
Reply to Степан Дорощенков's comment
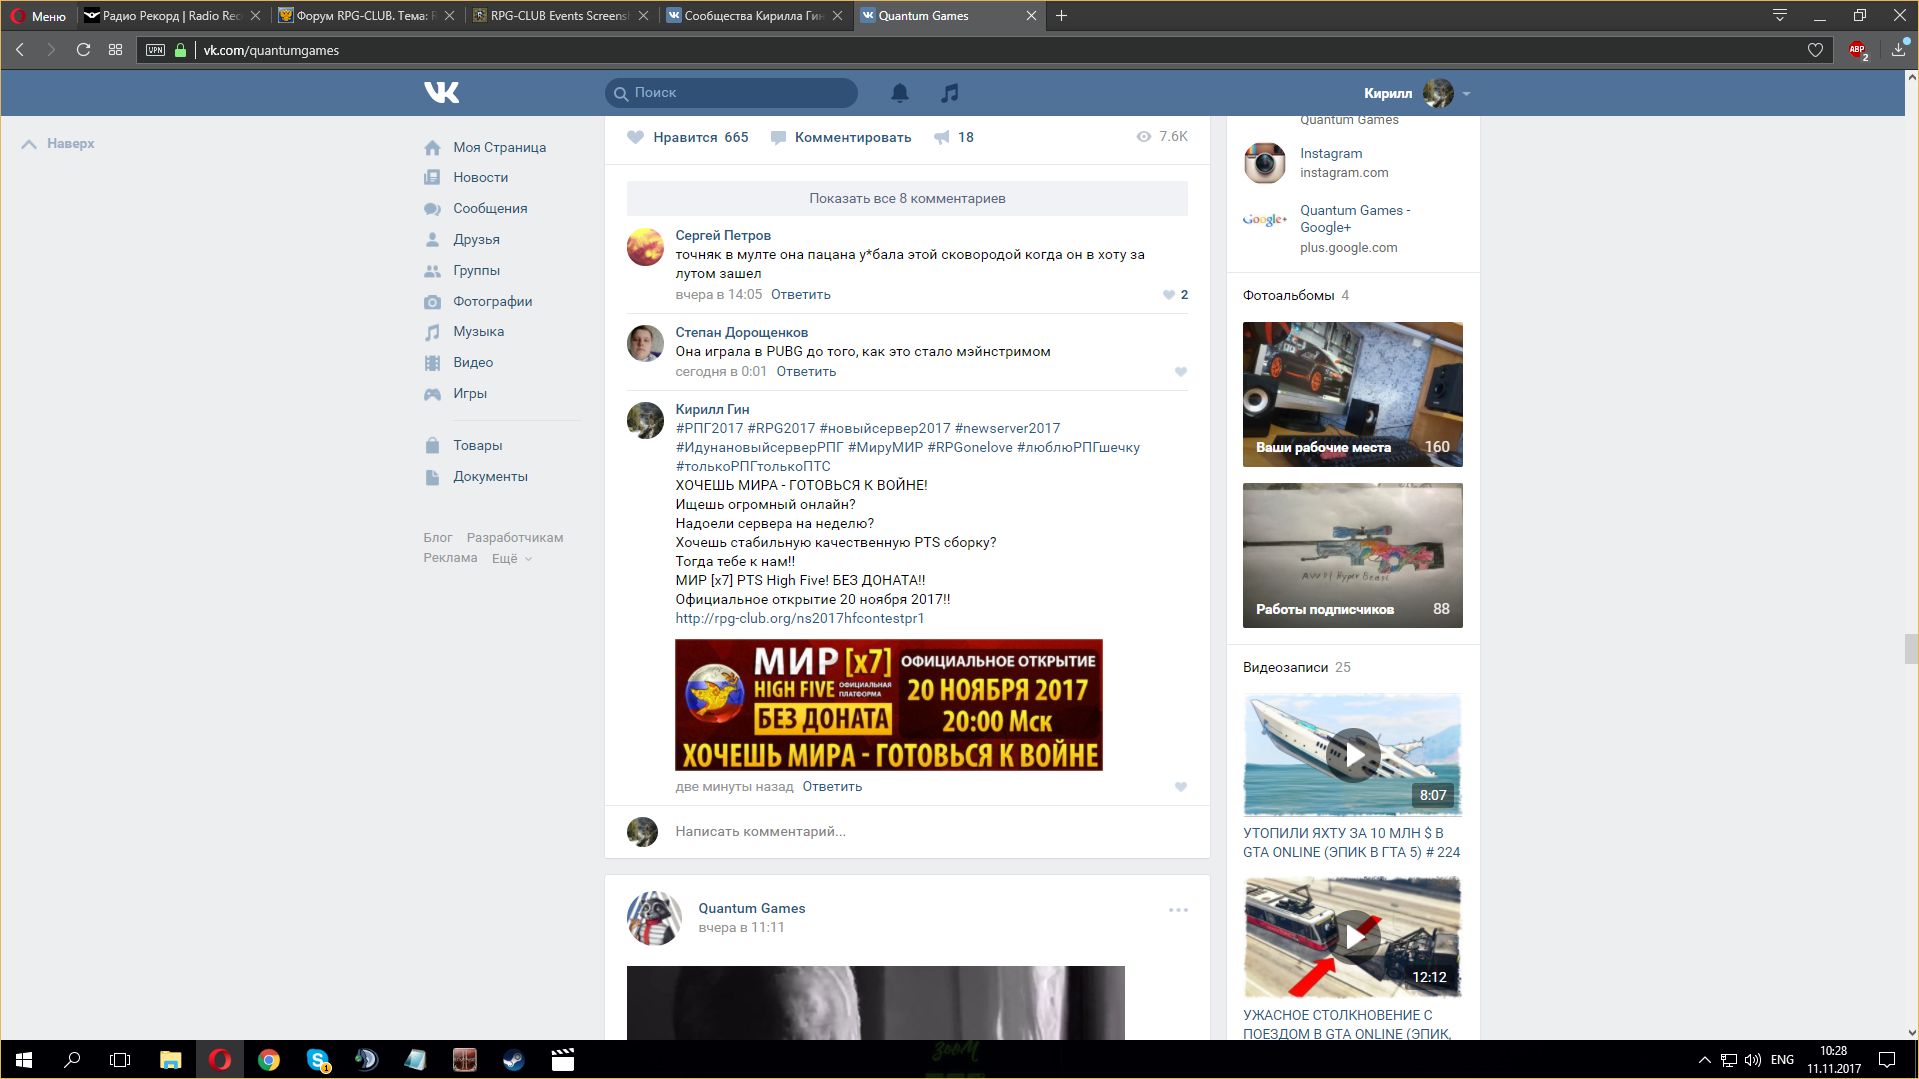[x=806, y=372]
